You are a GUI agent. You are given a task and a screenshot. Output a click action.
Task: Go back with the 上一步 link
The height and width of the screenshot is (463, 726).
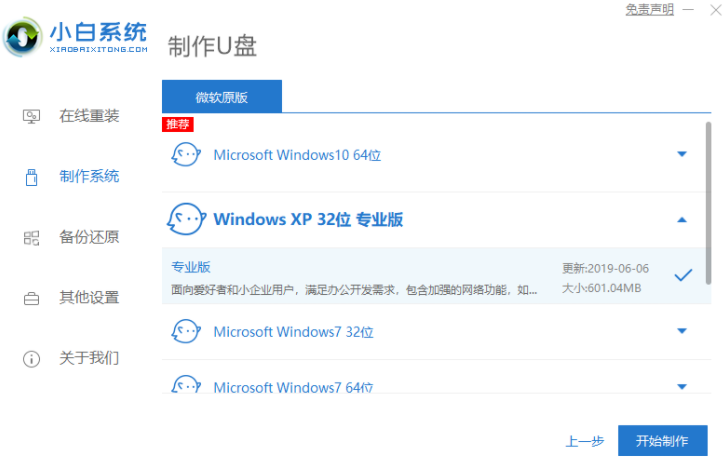(x=584, y=441)
